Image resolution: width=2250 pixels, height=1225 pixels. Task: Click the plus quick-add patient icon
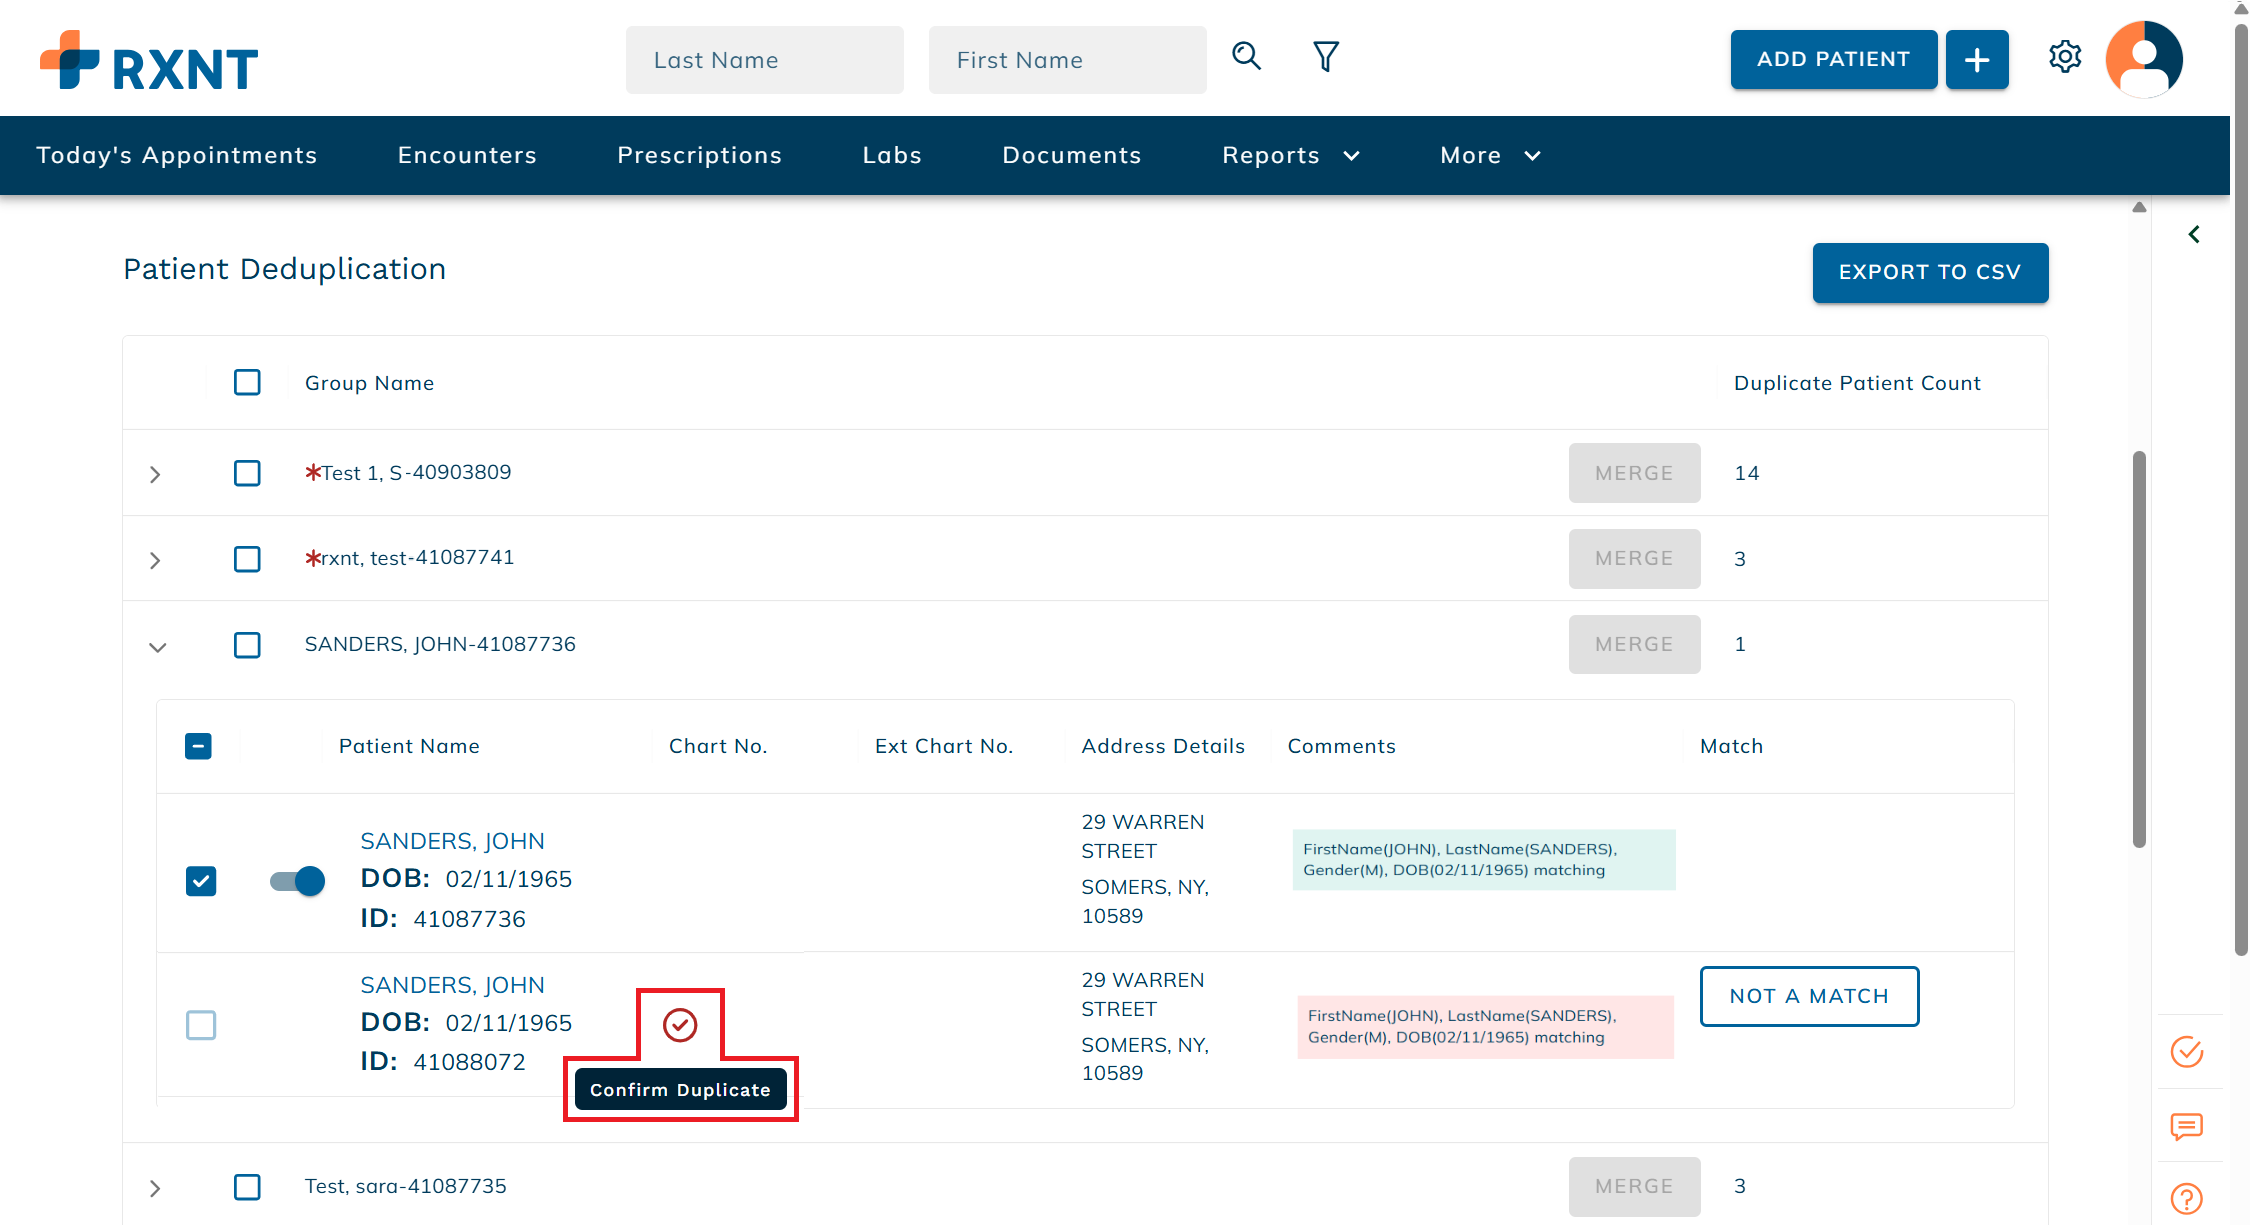pyautogui.click(x=1976, y=60)
